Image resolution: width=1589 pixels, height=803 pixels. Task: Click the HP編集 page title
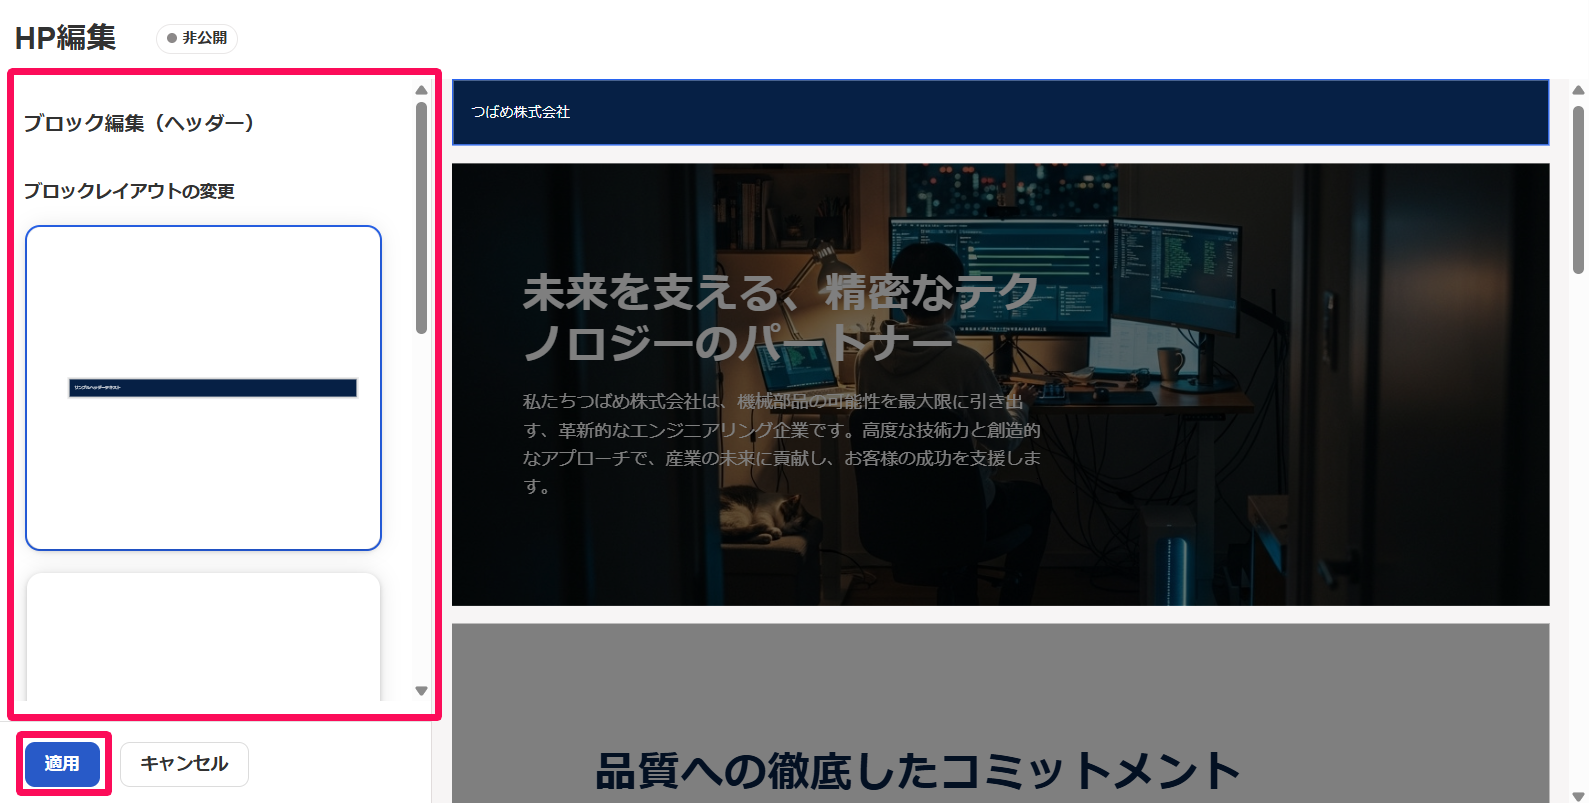[x=66, y=38]
